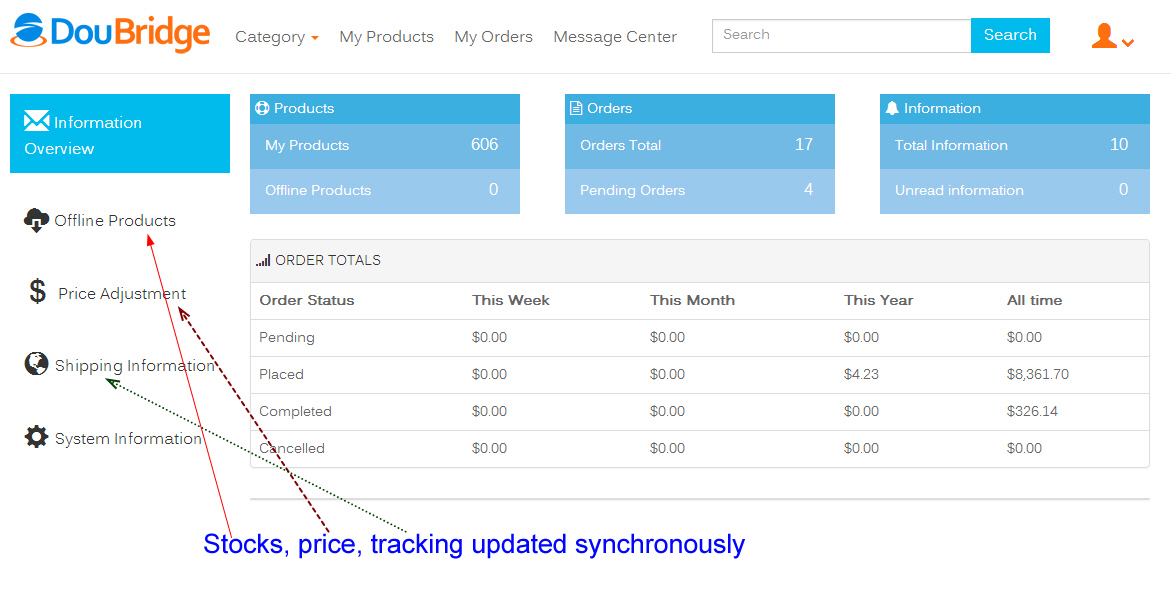This screenshot has width=1171, height=613.
Task: Open System Information sidebar link
Action: click(128, 438)
